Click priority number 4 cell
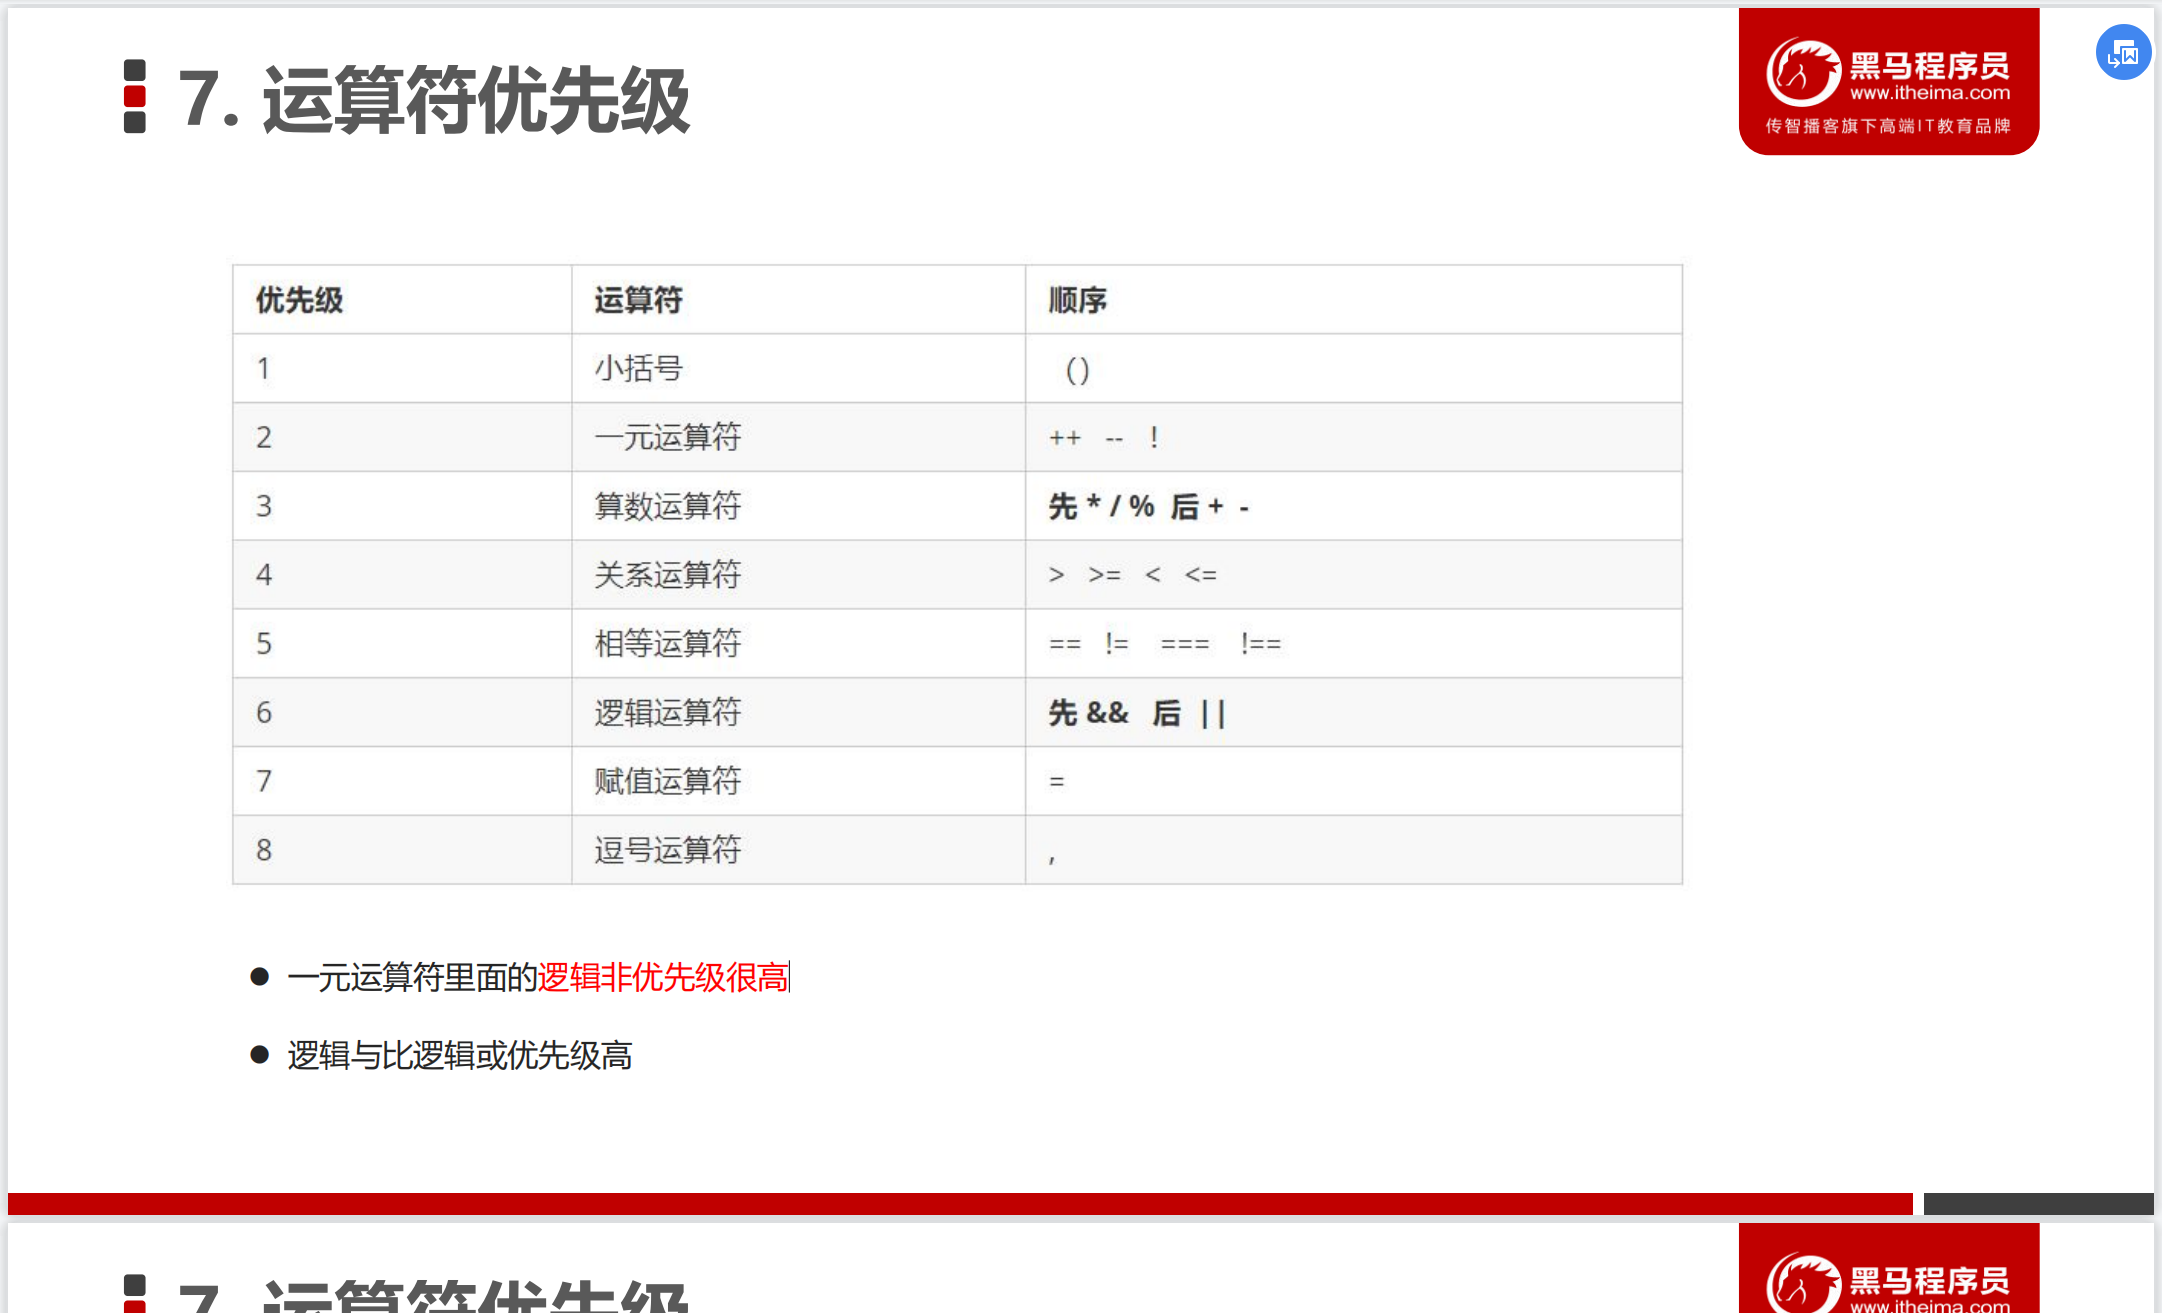The height and width of the screenshot is (1313, 2162). 402,575
